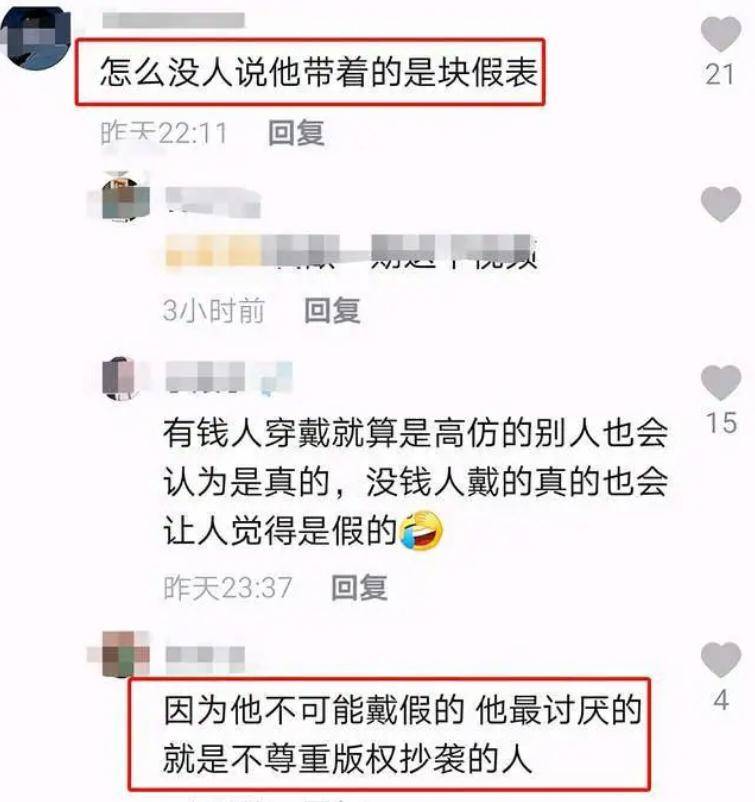Viewport: 755px width, 802px height.
Task: Select the 有钱人穿戴就算是高仿的 comment text
Action: (415, 482)
